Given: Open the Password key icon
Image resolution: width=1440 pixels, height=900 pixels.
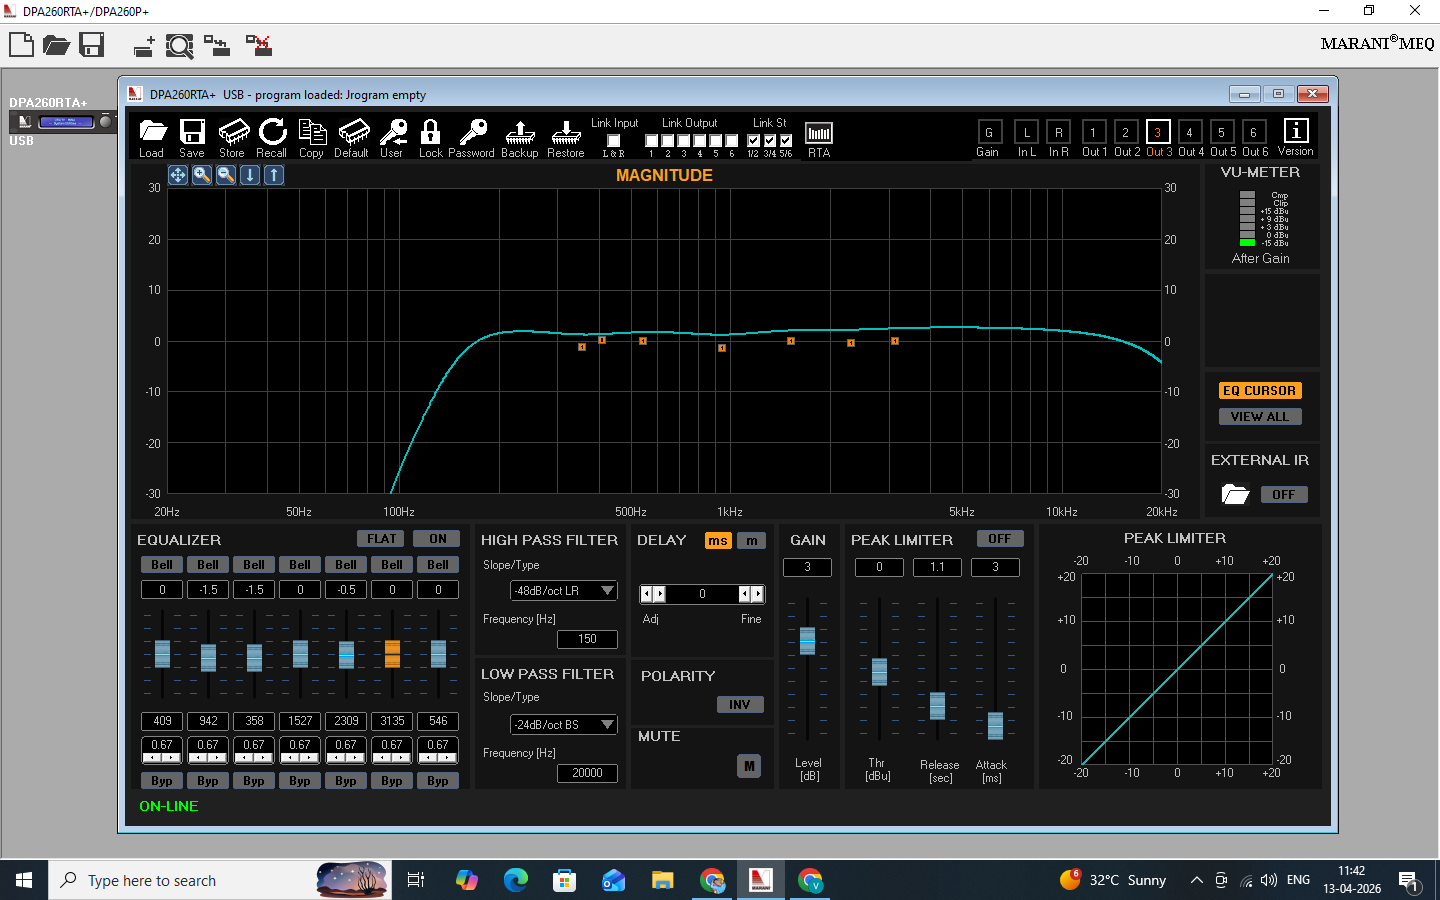Looking at the screenshot, I should click(473, 132).
